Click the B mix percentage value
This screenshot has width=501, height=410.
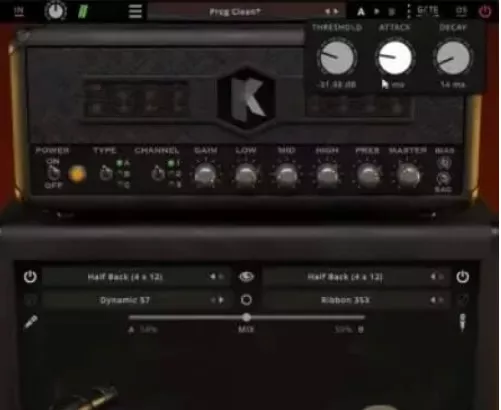coord(343,330)
